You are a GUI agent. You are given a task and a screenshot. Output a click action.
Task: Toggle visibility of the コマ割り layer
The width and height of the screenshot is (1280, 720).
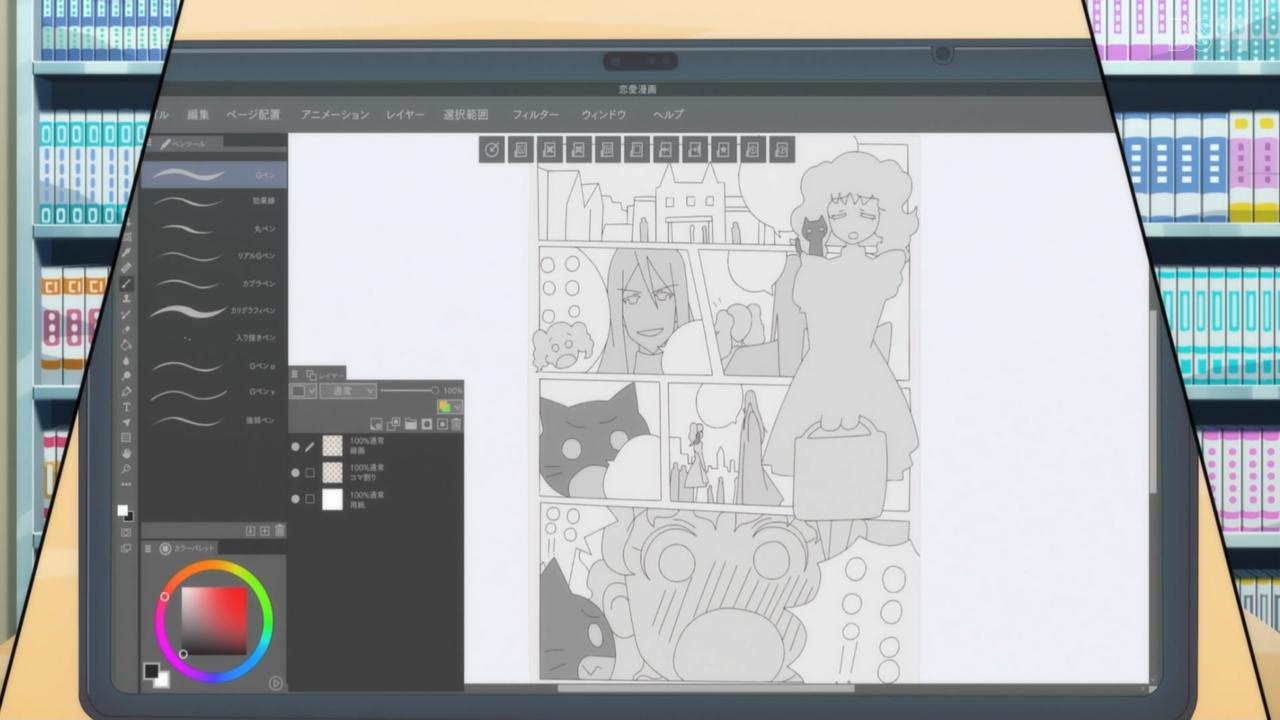click(295, 472)
